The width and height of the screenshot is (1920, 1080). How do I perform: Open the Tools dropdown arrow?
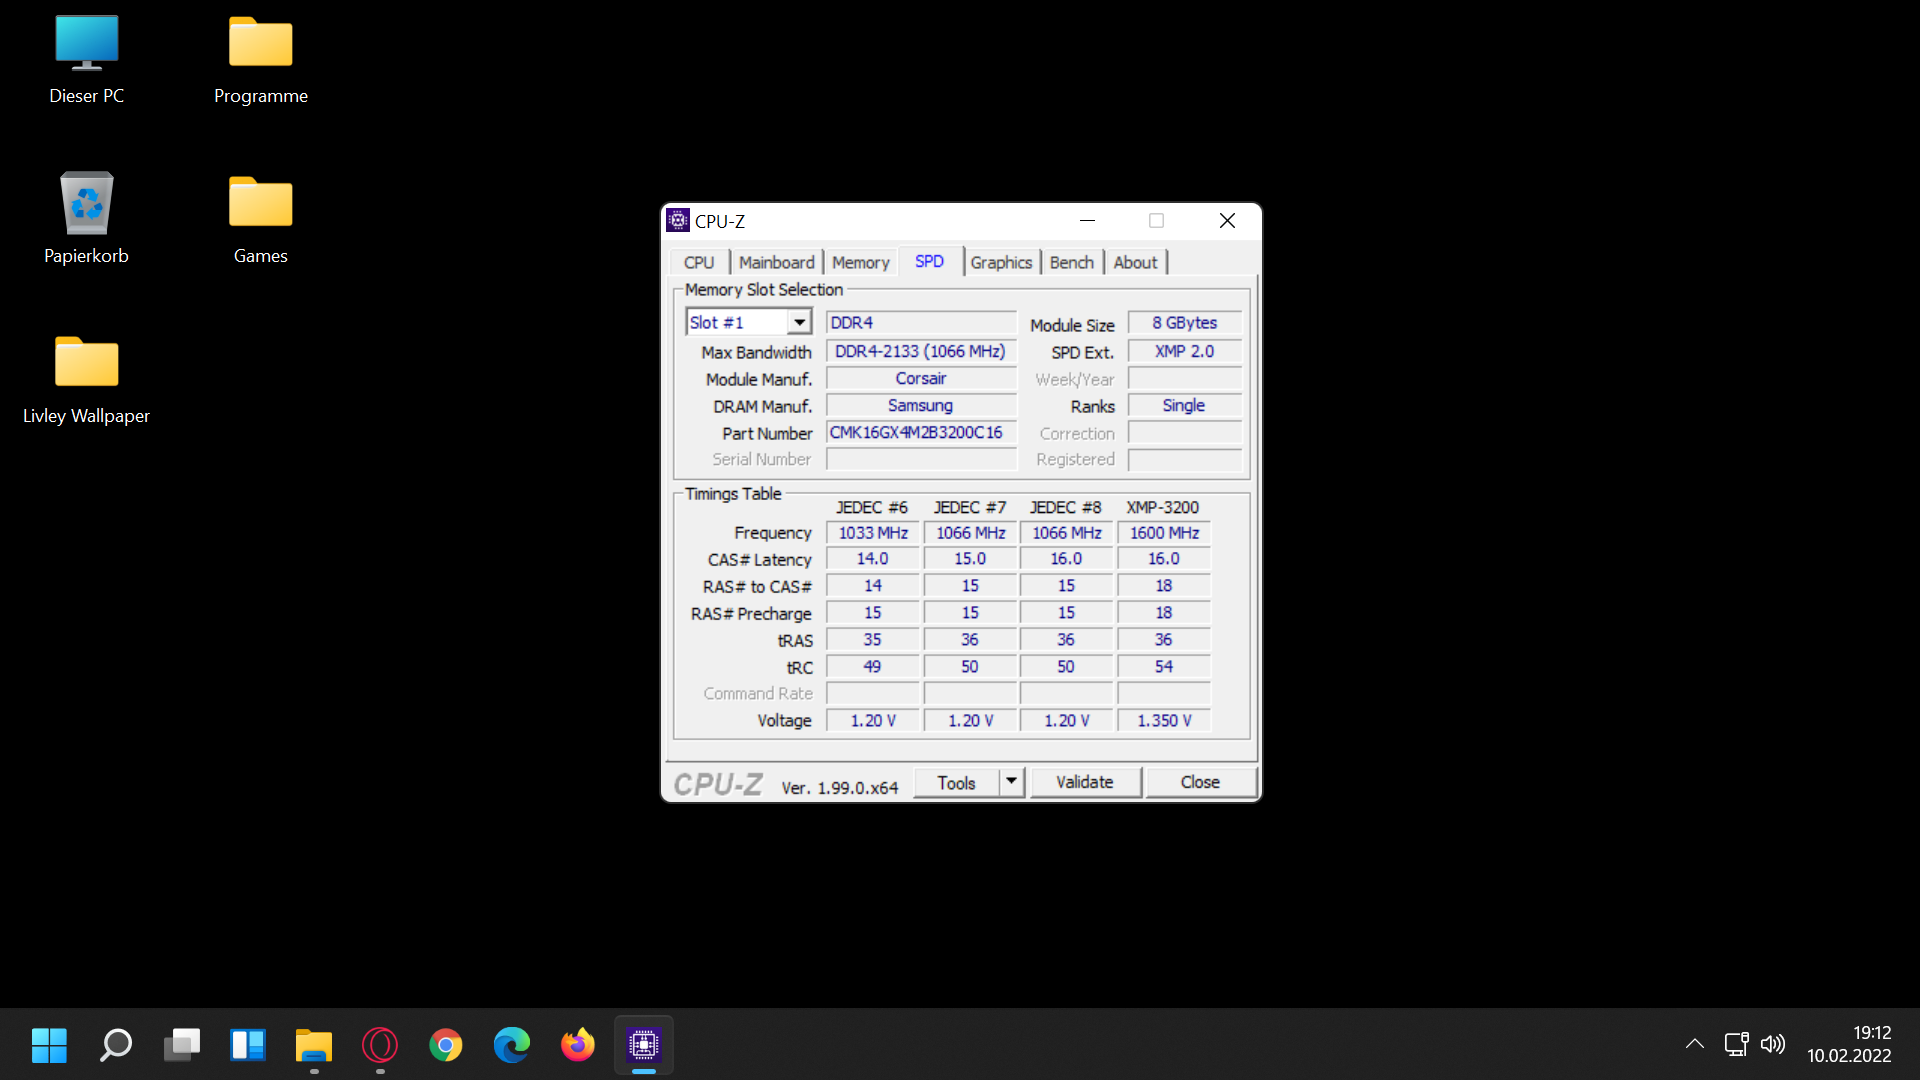click(1012, 782)
